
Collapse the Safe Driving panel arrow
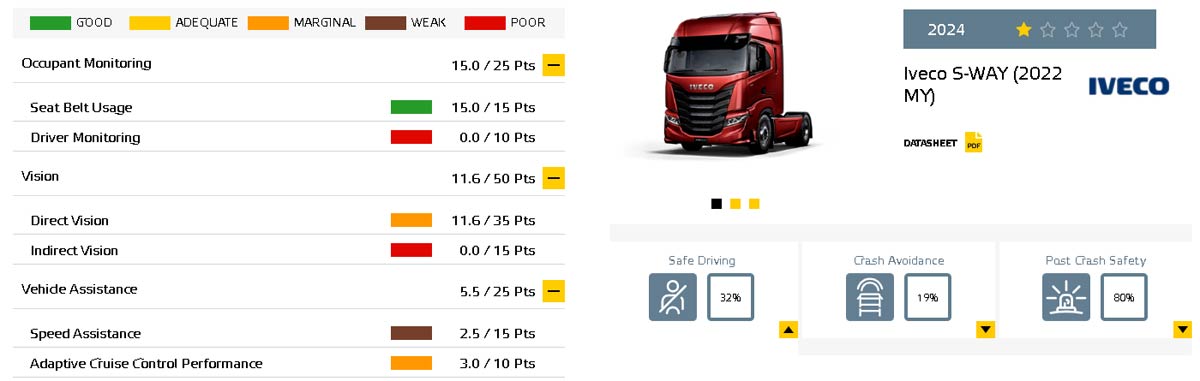[788, 330]
